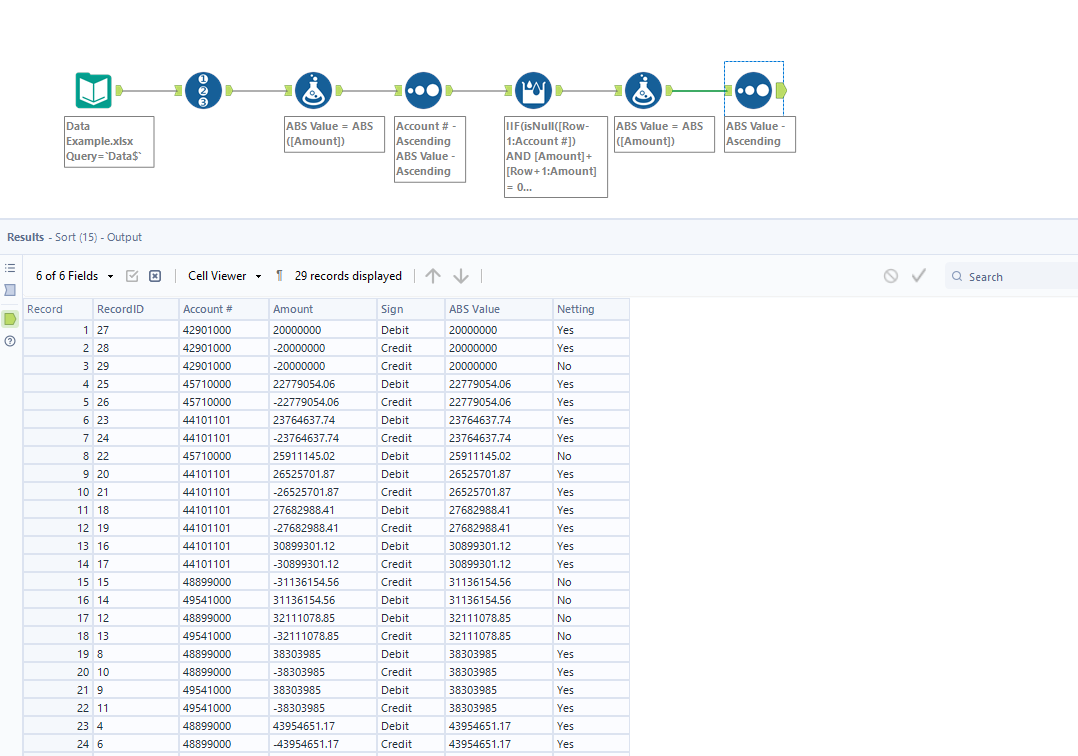This screenshot has height=756, width=1078.
Task: Open the Multi-Row Formula tool
Action: click(x=533, y=90)
